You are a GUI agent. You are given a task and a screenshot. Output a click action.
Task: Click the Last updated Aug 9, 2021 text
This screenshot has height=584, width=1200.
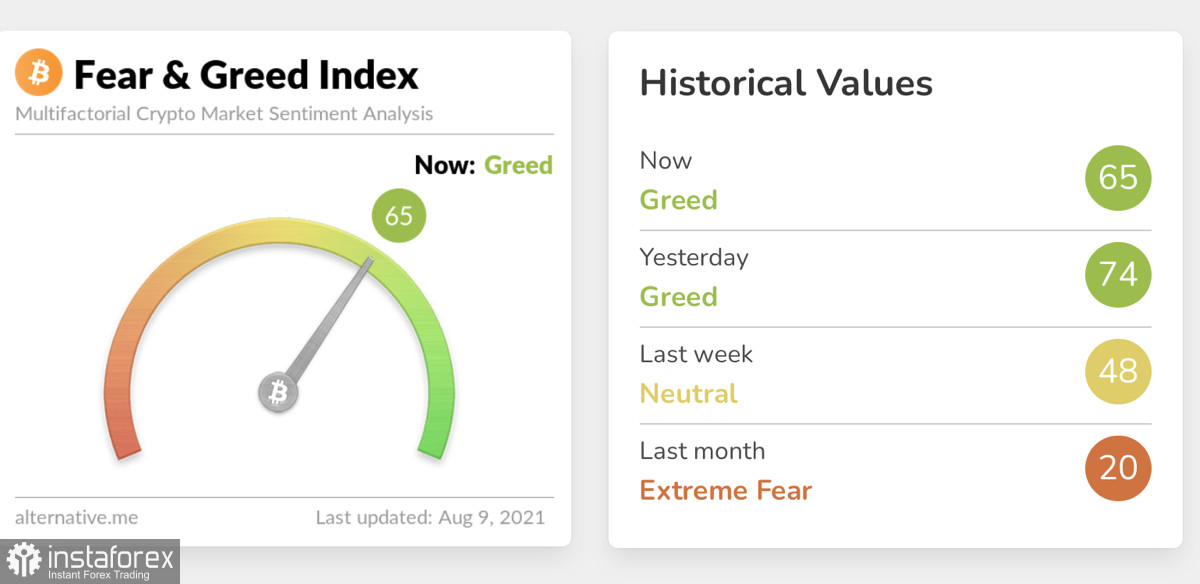tap(430, 517)
